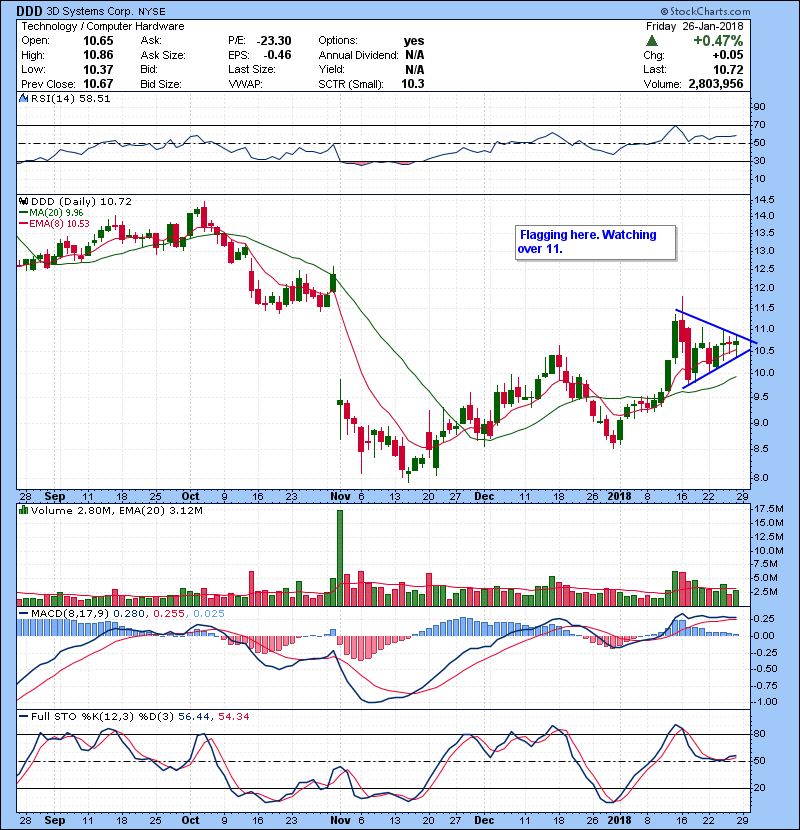Screen dimensions: 800x830
Task: Click Nov on the bottom date axis
Action: click(340, 820)
